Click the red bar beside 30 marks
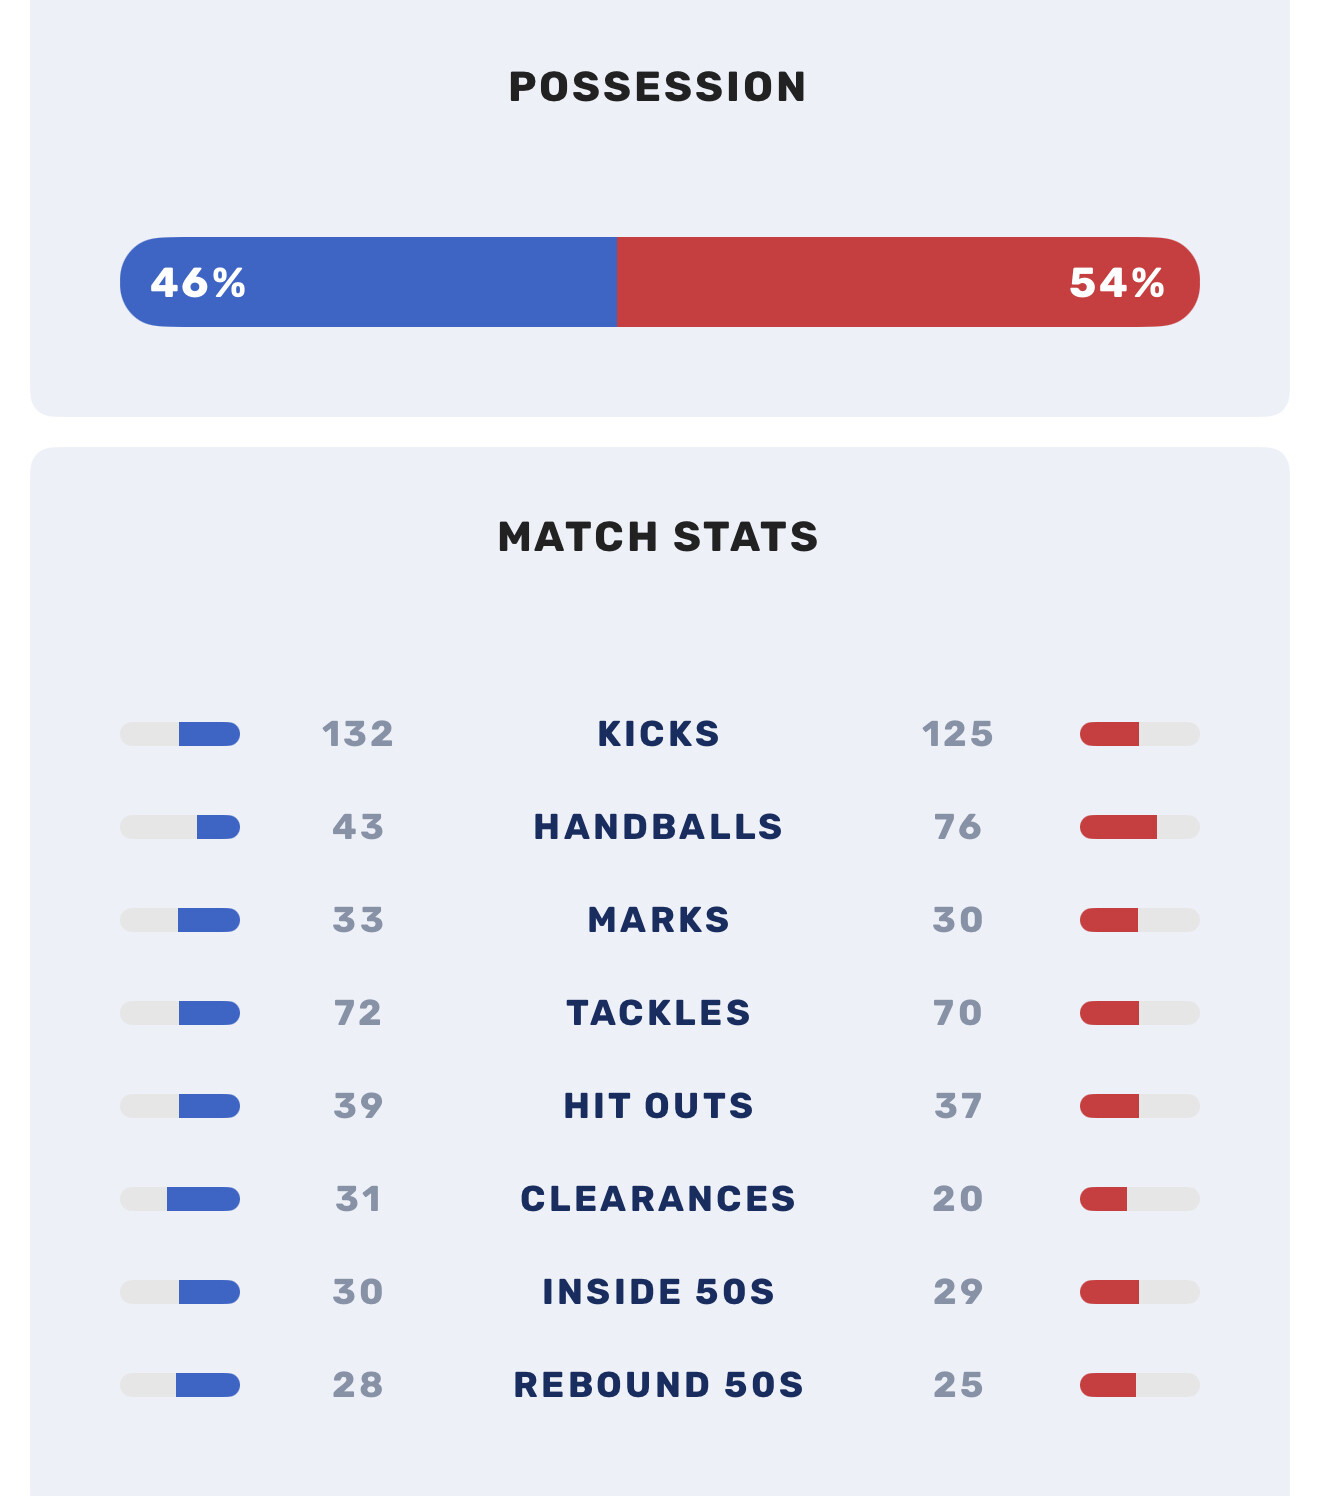Screen dimensions: 1320x1496 pos(1109,920)
